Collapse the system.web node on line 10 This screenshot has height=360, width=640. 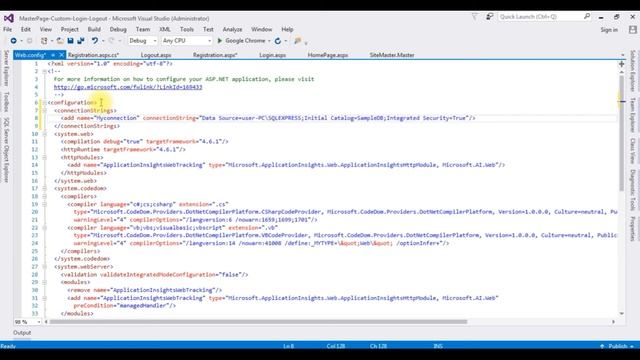44,134
